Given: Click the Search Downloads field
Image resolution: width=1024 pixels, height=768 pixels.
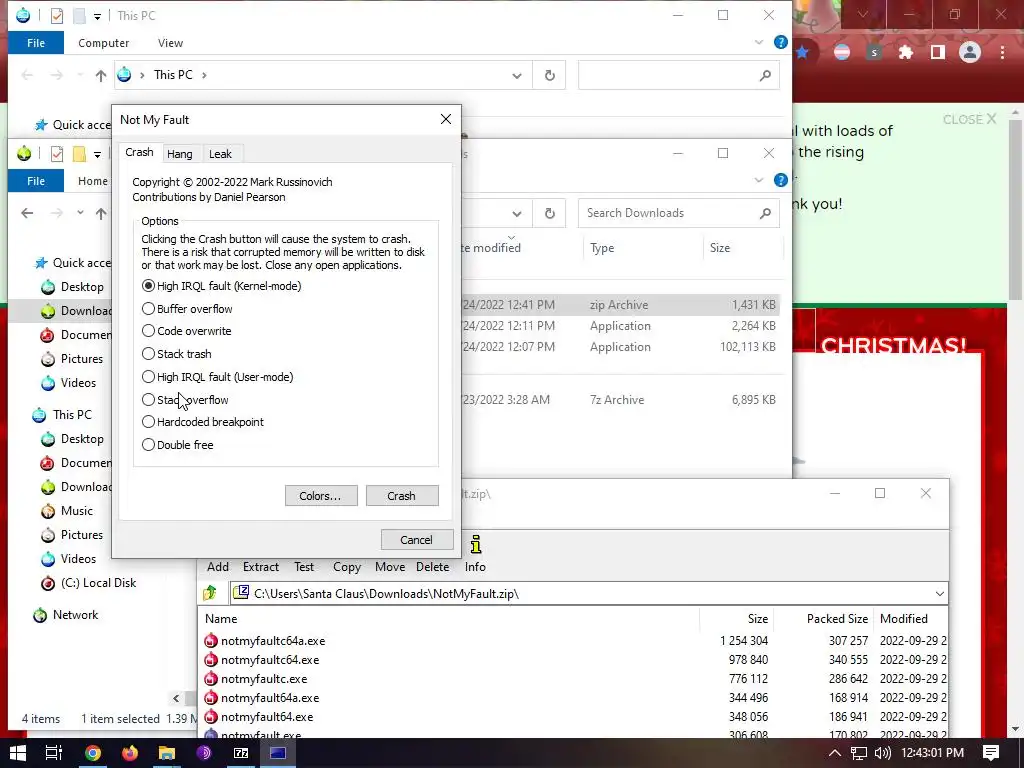Looking at the screenshot, I should 679,214.
